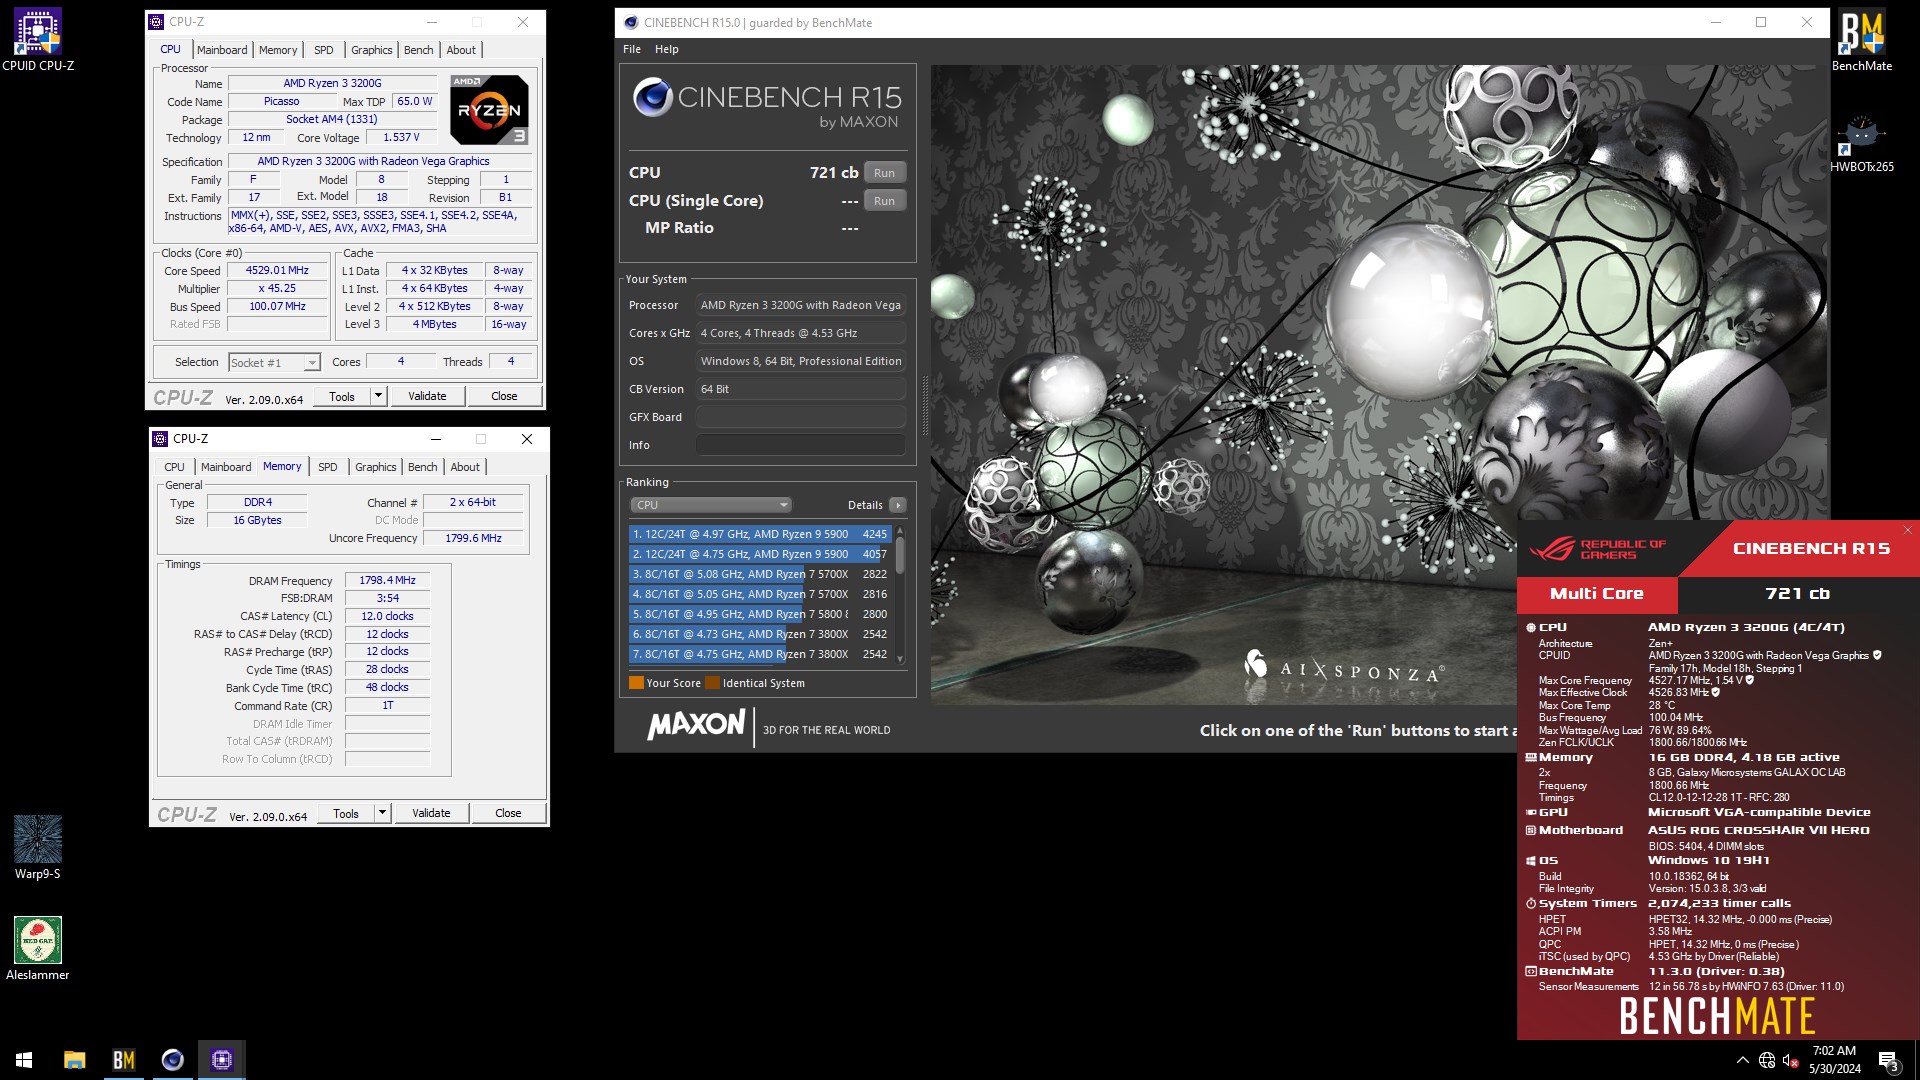Image resolution: width=1920 pixels, height=1080 pixels.
Task: Click the Details label in Cinebench ranking
Action: [865, 505]
